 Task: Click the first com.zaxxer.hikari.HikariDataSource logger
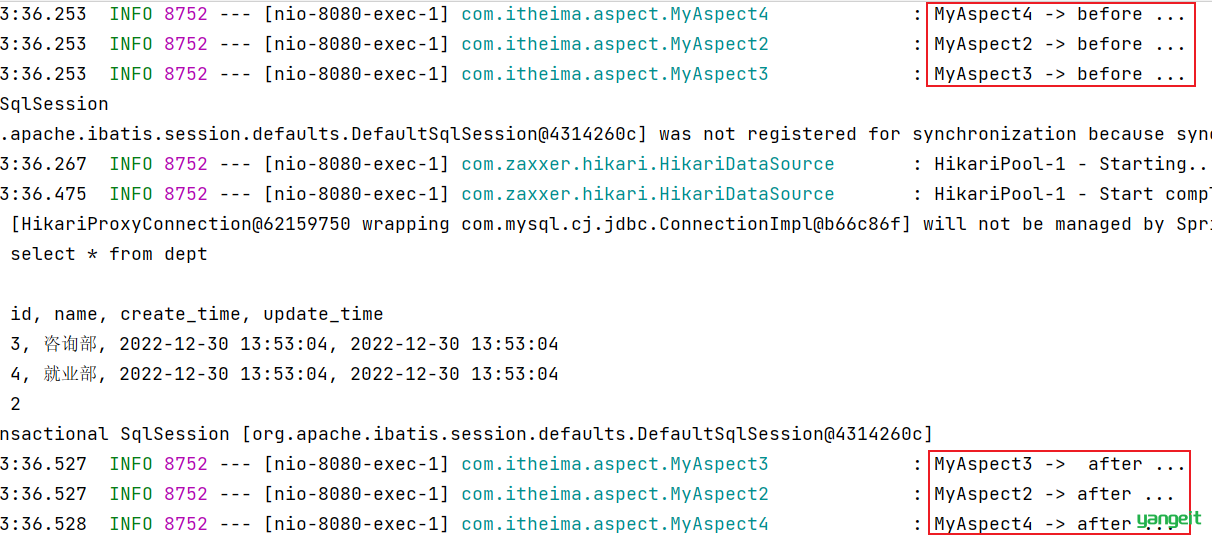point(648,164)
